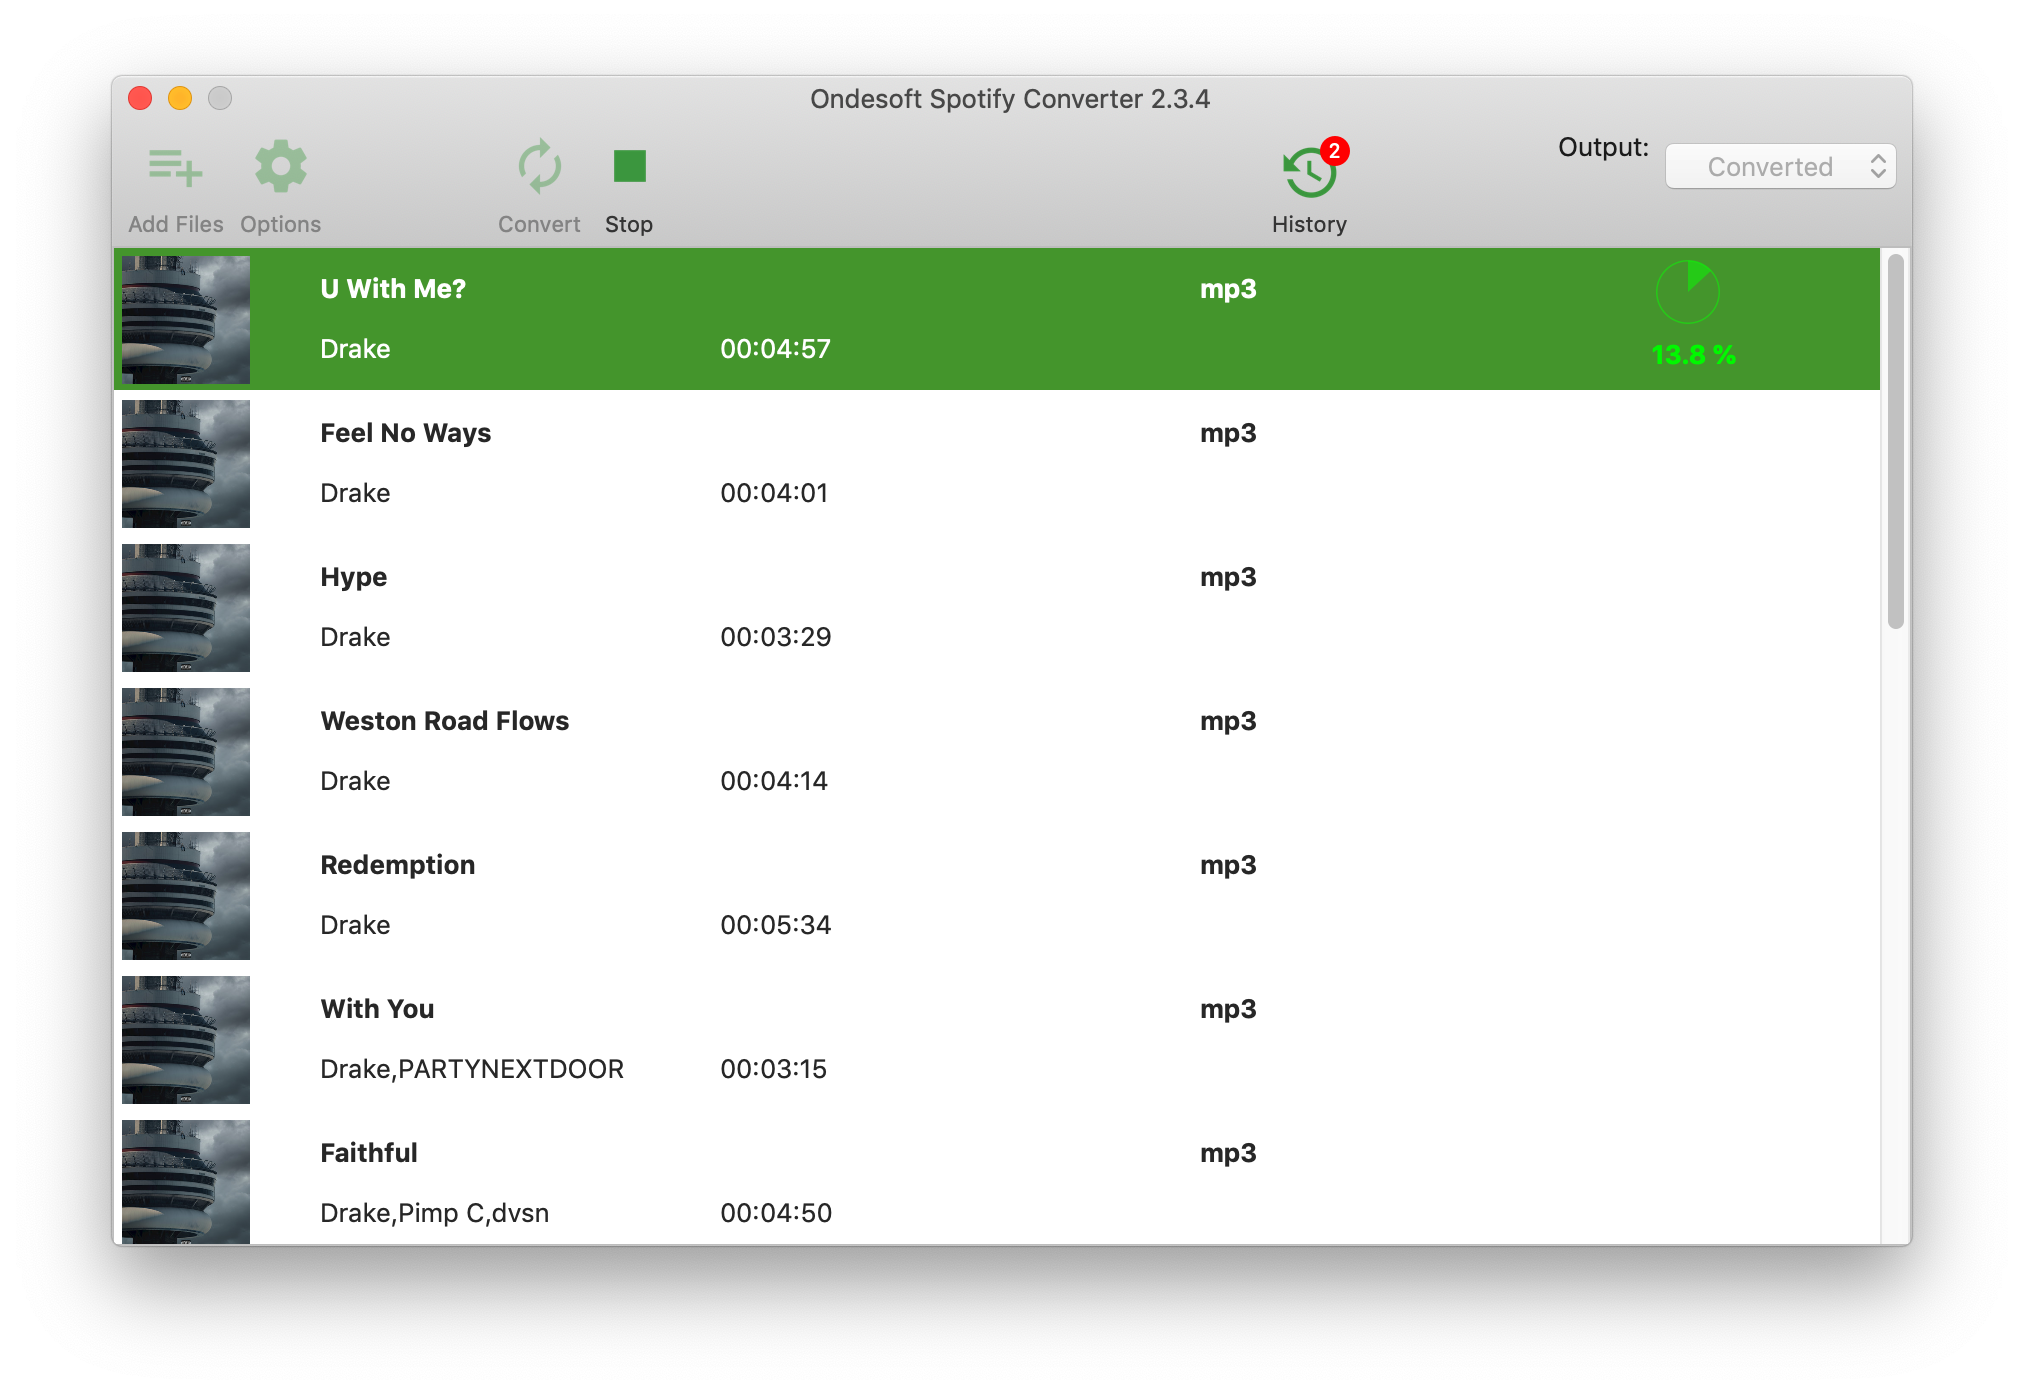The width and height of the screenshot is (2024, 1394).
Task: Open the Options settings gear
Action: pyautogui.click(x=281, y=166)
